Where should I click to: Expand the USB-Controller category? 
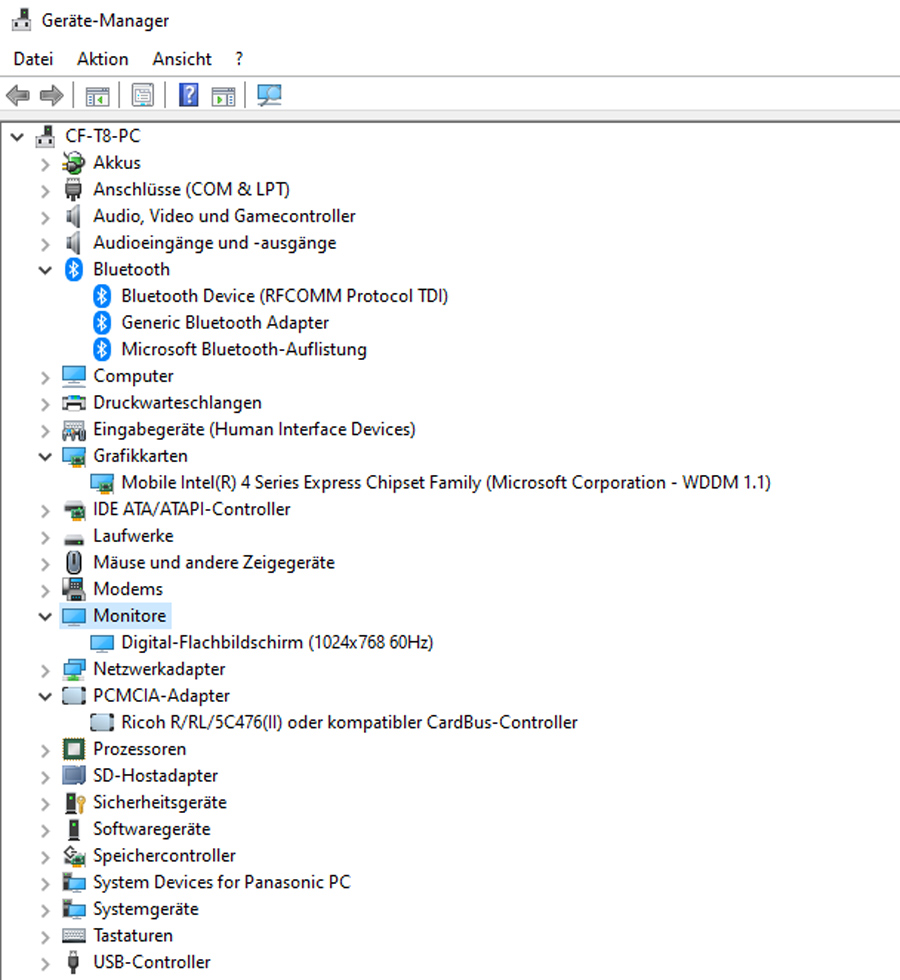click(x=45, y=963)
